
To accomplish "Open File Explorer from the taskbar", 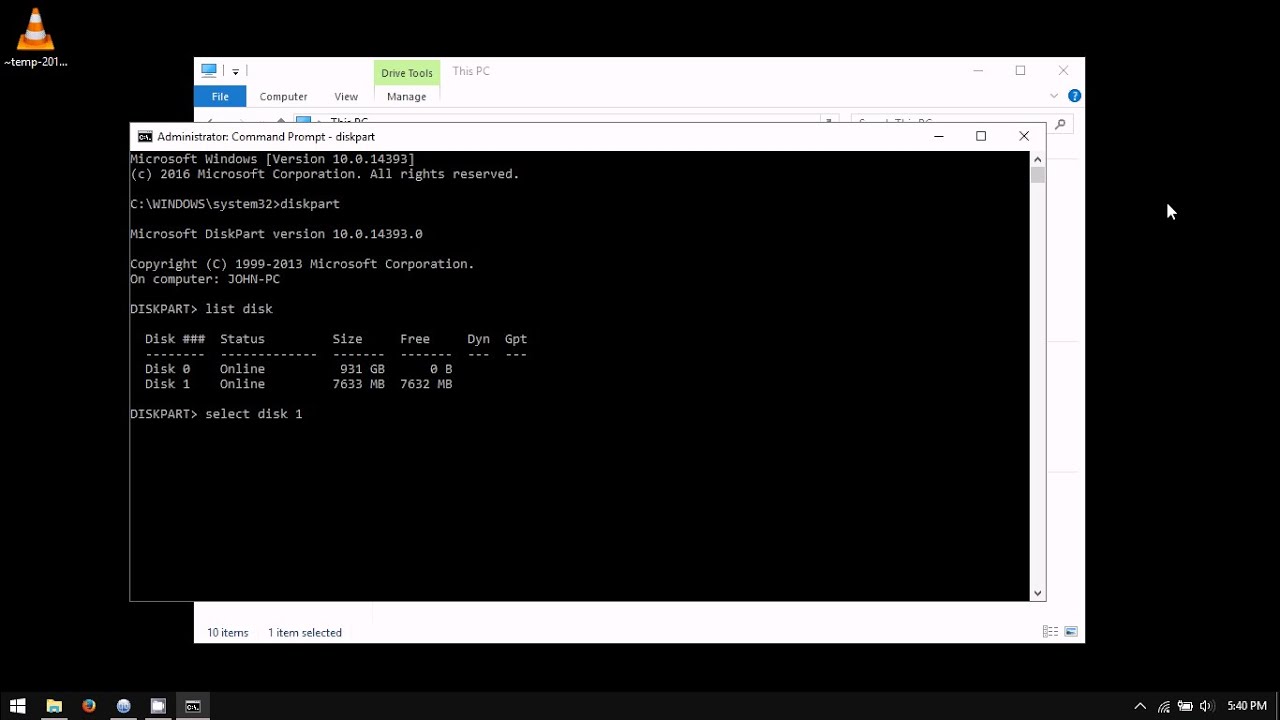I will pyautogui.click(x=53, y=706).
